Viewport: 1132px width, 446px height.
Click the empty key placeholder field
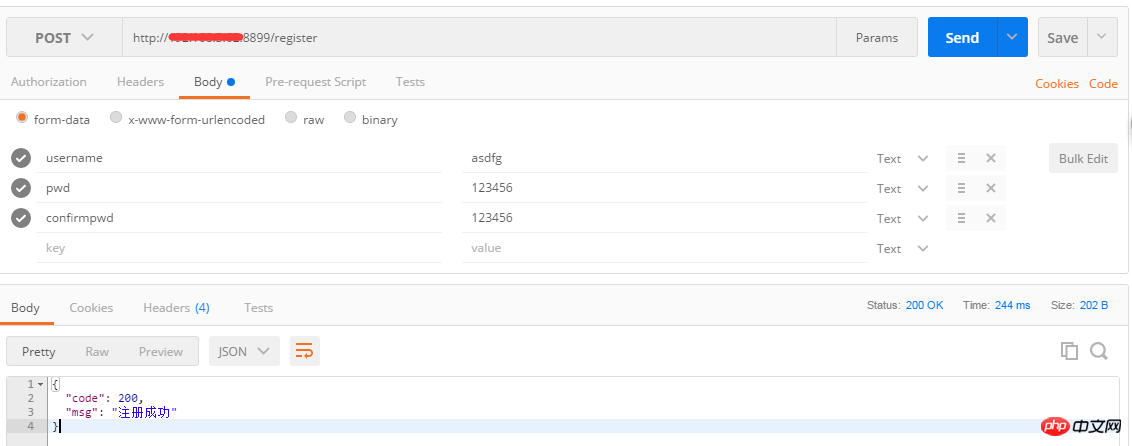(x=239, y=248)
